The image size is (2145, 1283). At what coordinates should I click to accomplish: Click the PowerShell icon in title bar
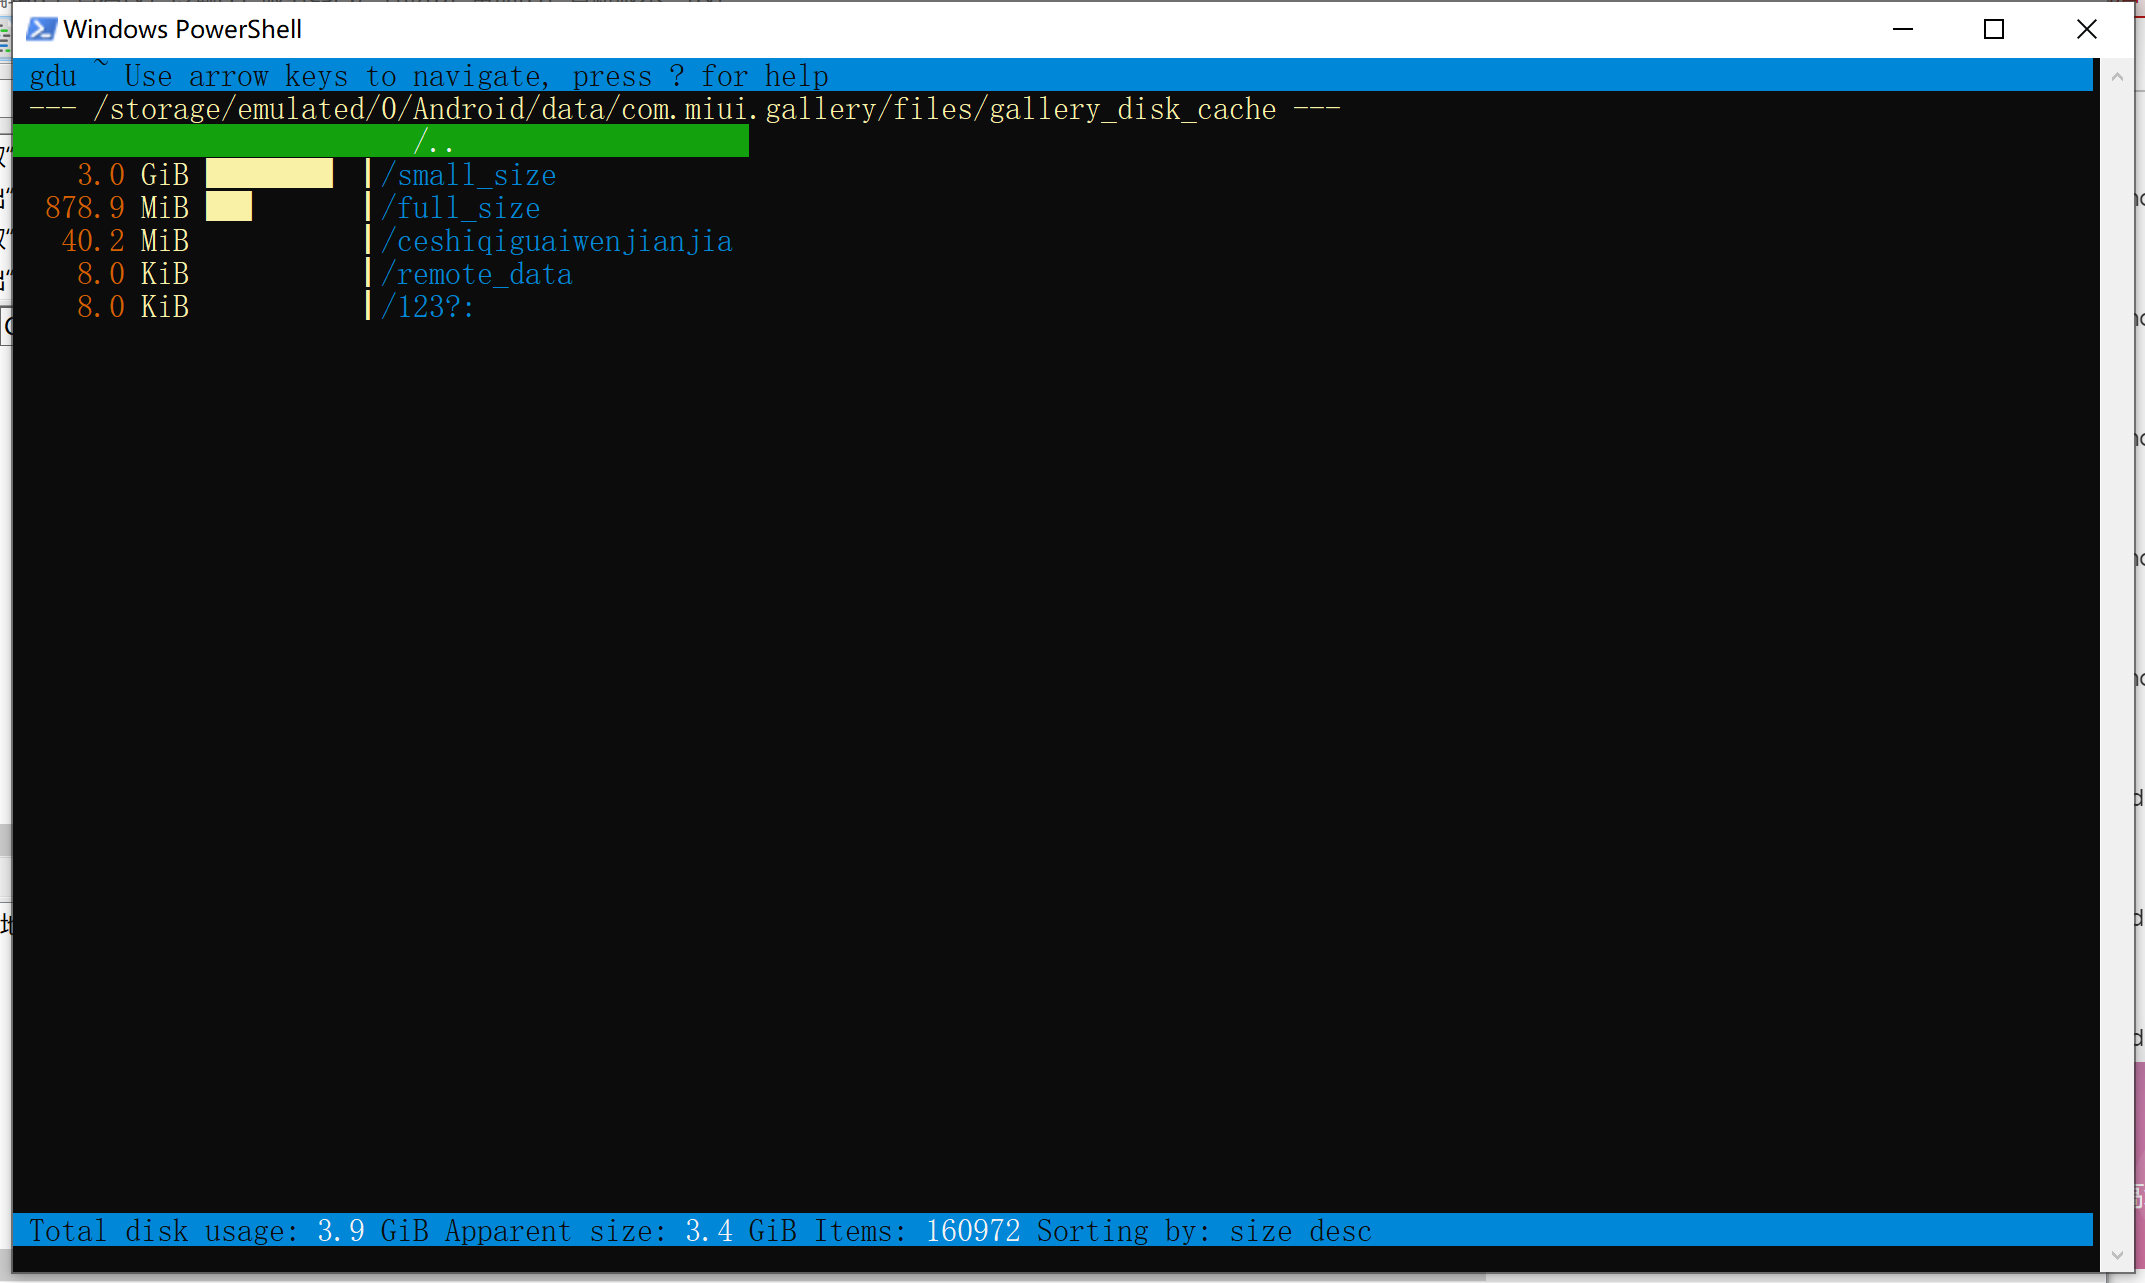40,29
